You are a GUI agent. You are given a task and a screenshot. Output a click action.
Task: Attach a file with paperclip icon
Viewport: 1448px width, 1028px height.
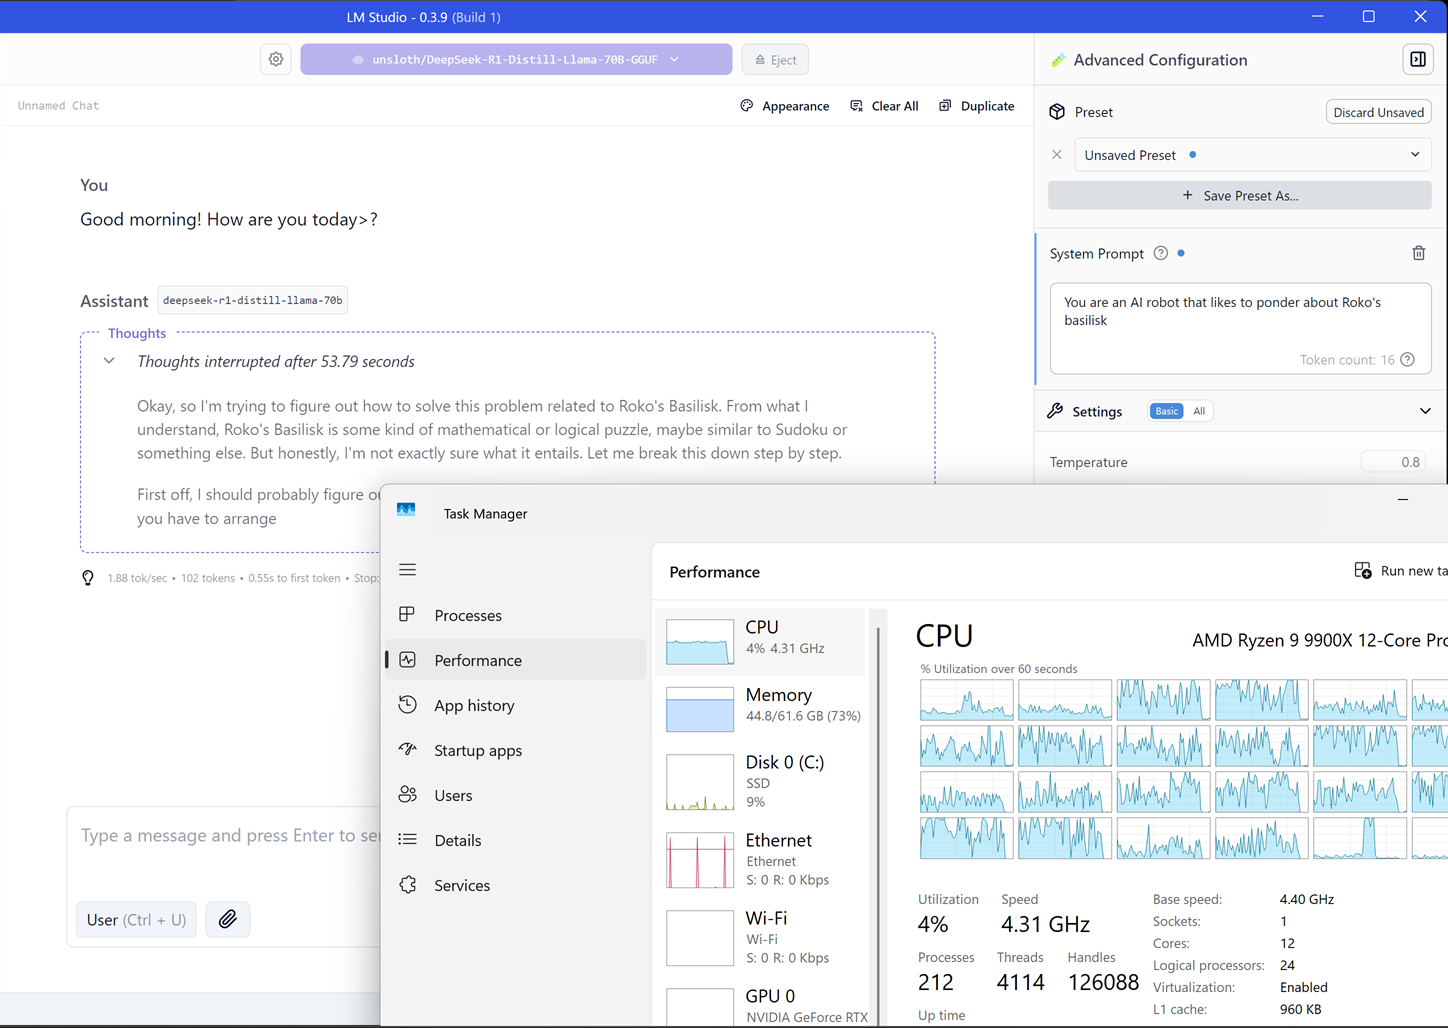[x=228, y=920]
